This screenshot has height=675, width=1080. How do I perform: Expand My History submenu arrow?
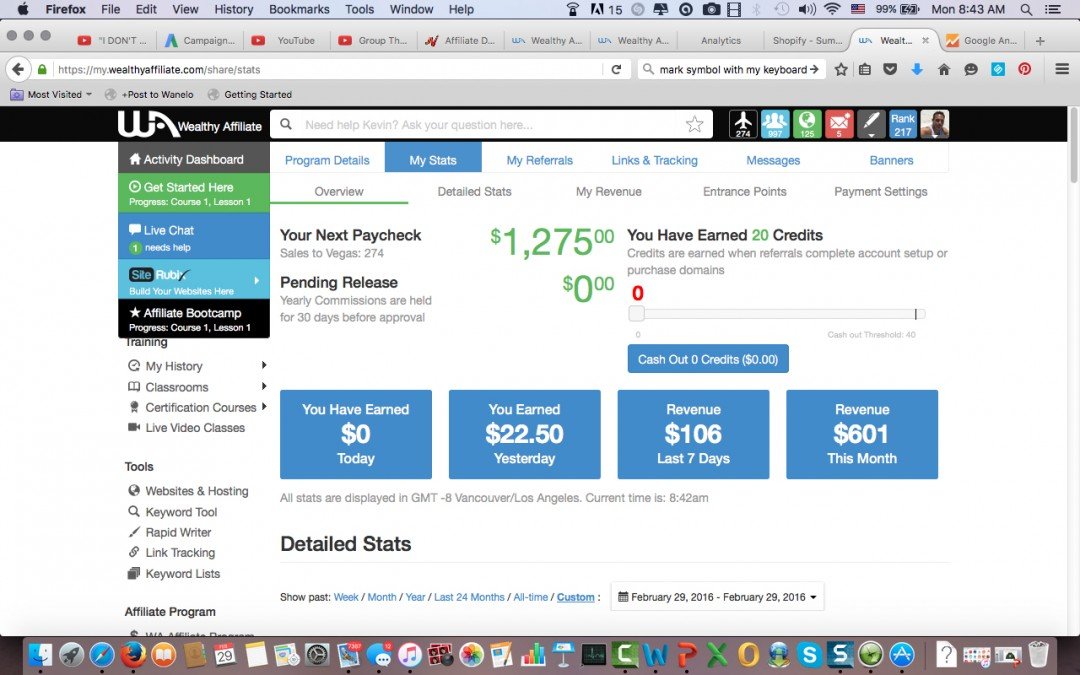[x=264, y=366]
